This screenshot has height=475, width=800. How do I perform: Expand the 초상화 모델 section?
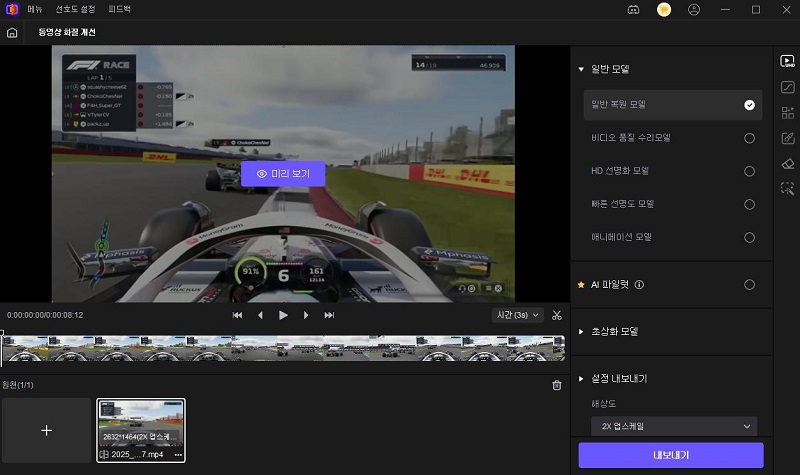point(581,332)
